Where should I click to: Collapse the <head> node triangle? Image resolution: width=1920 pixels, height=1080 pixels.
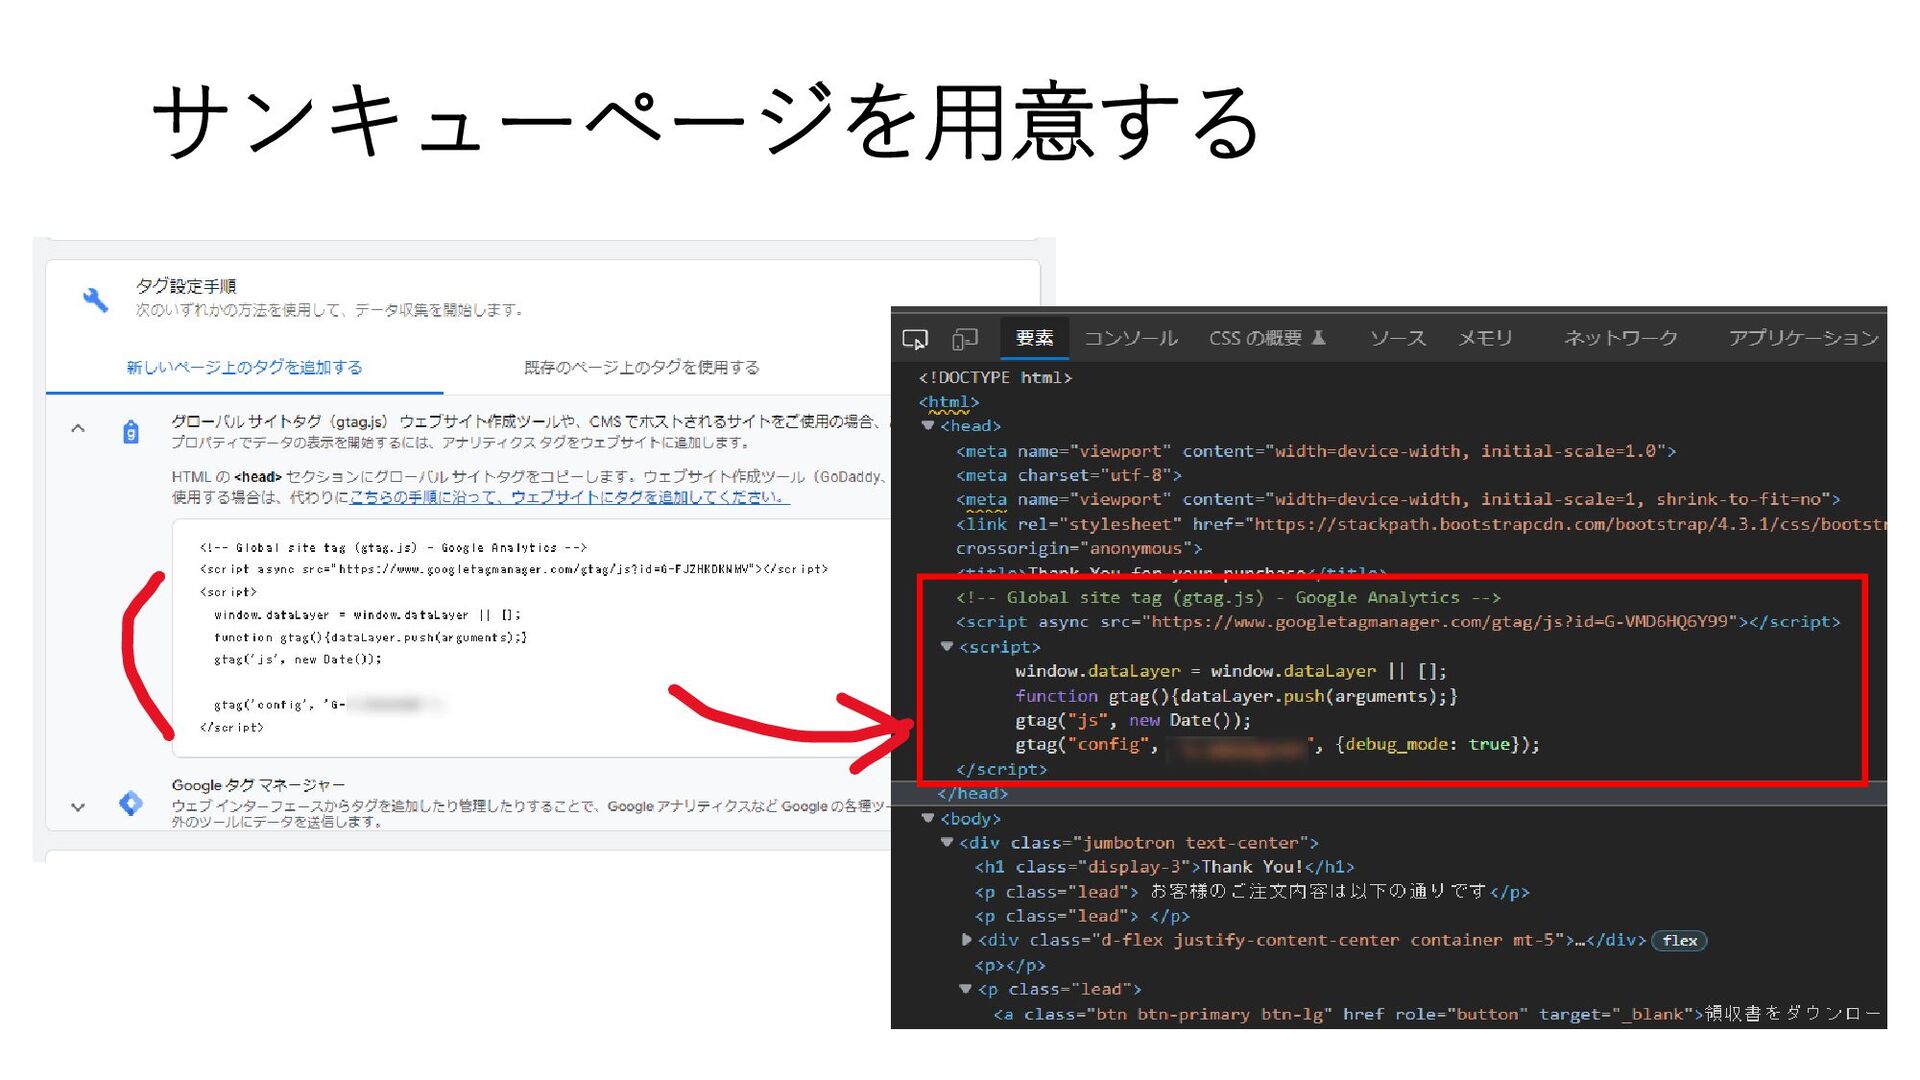pyautogui.click(x=928, y=426)
